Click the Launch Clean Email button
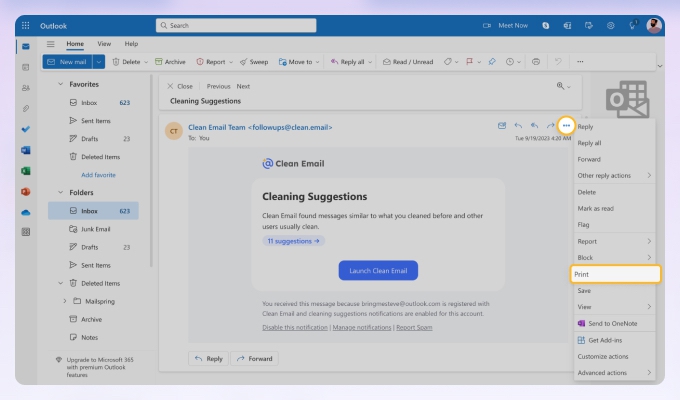The image size is (680, 400). click(377, 270)
